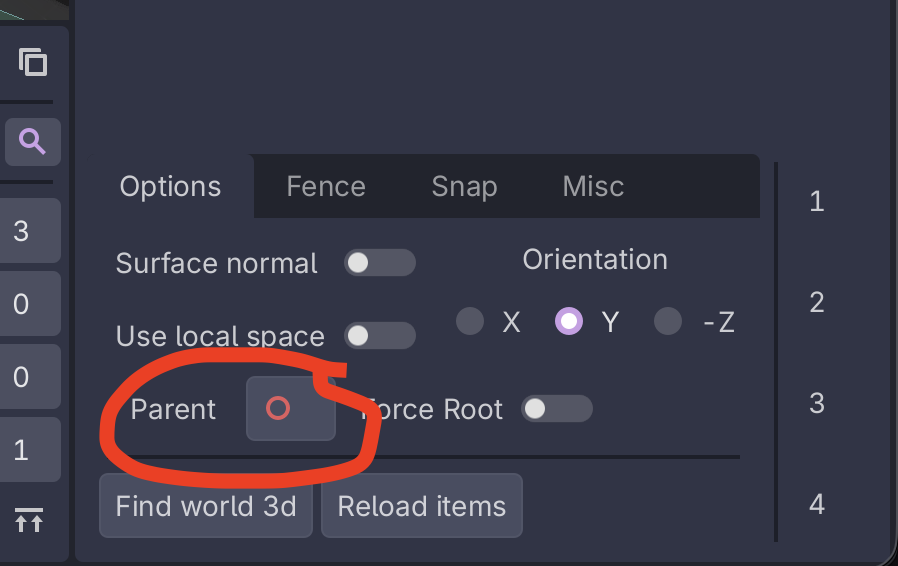Switch to the Options tab
898x566 pixels.
(170, 187)
